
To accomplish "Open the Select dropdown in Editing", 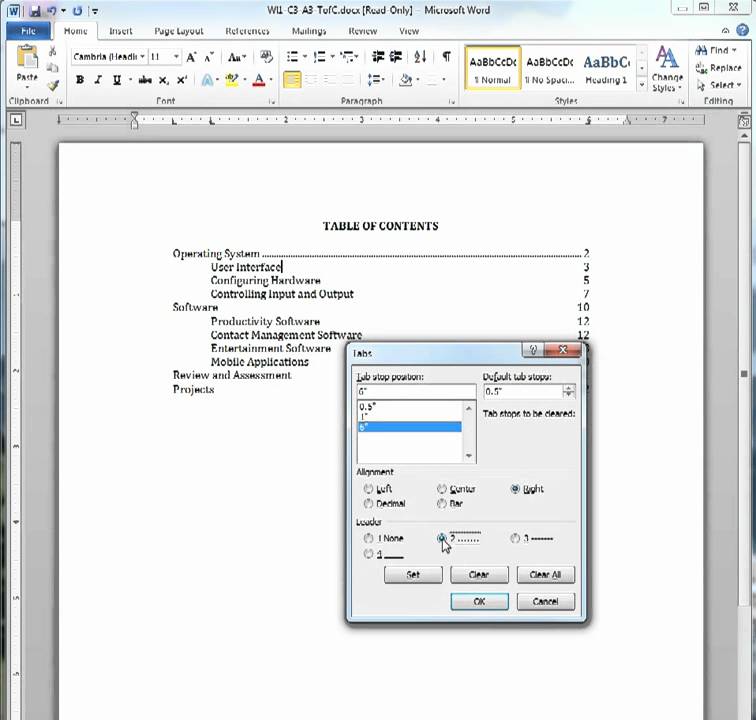I will pos(719,85).
